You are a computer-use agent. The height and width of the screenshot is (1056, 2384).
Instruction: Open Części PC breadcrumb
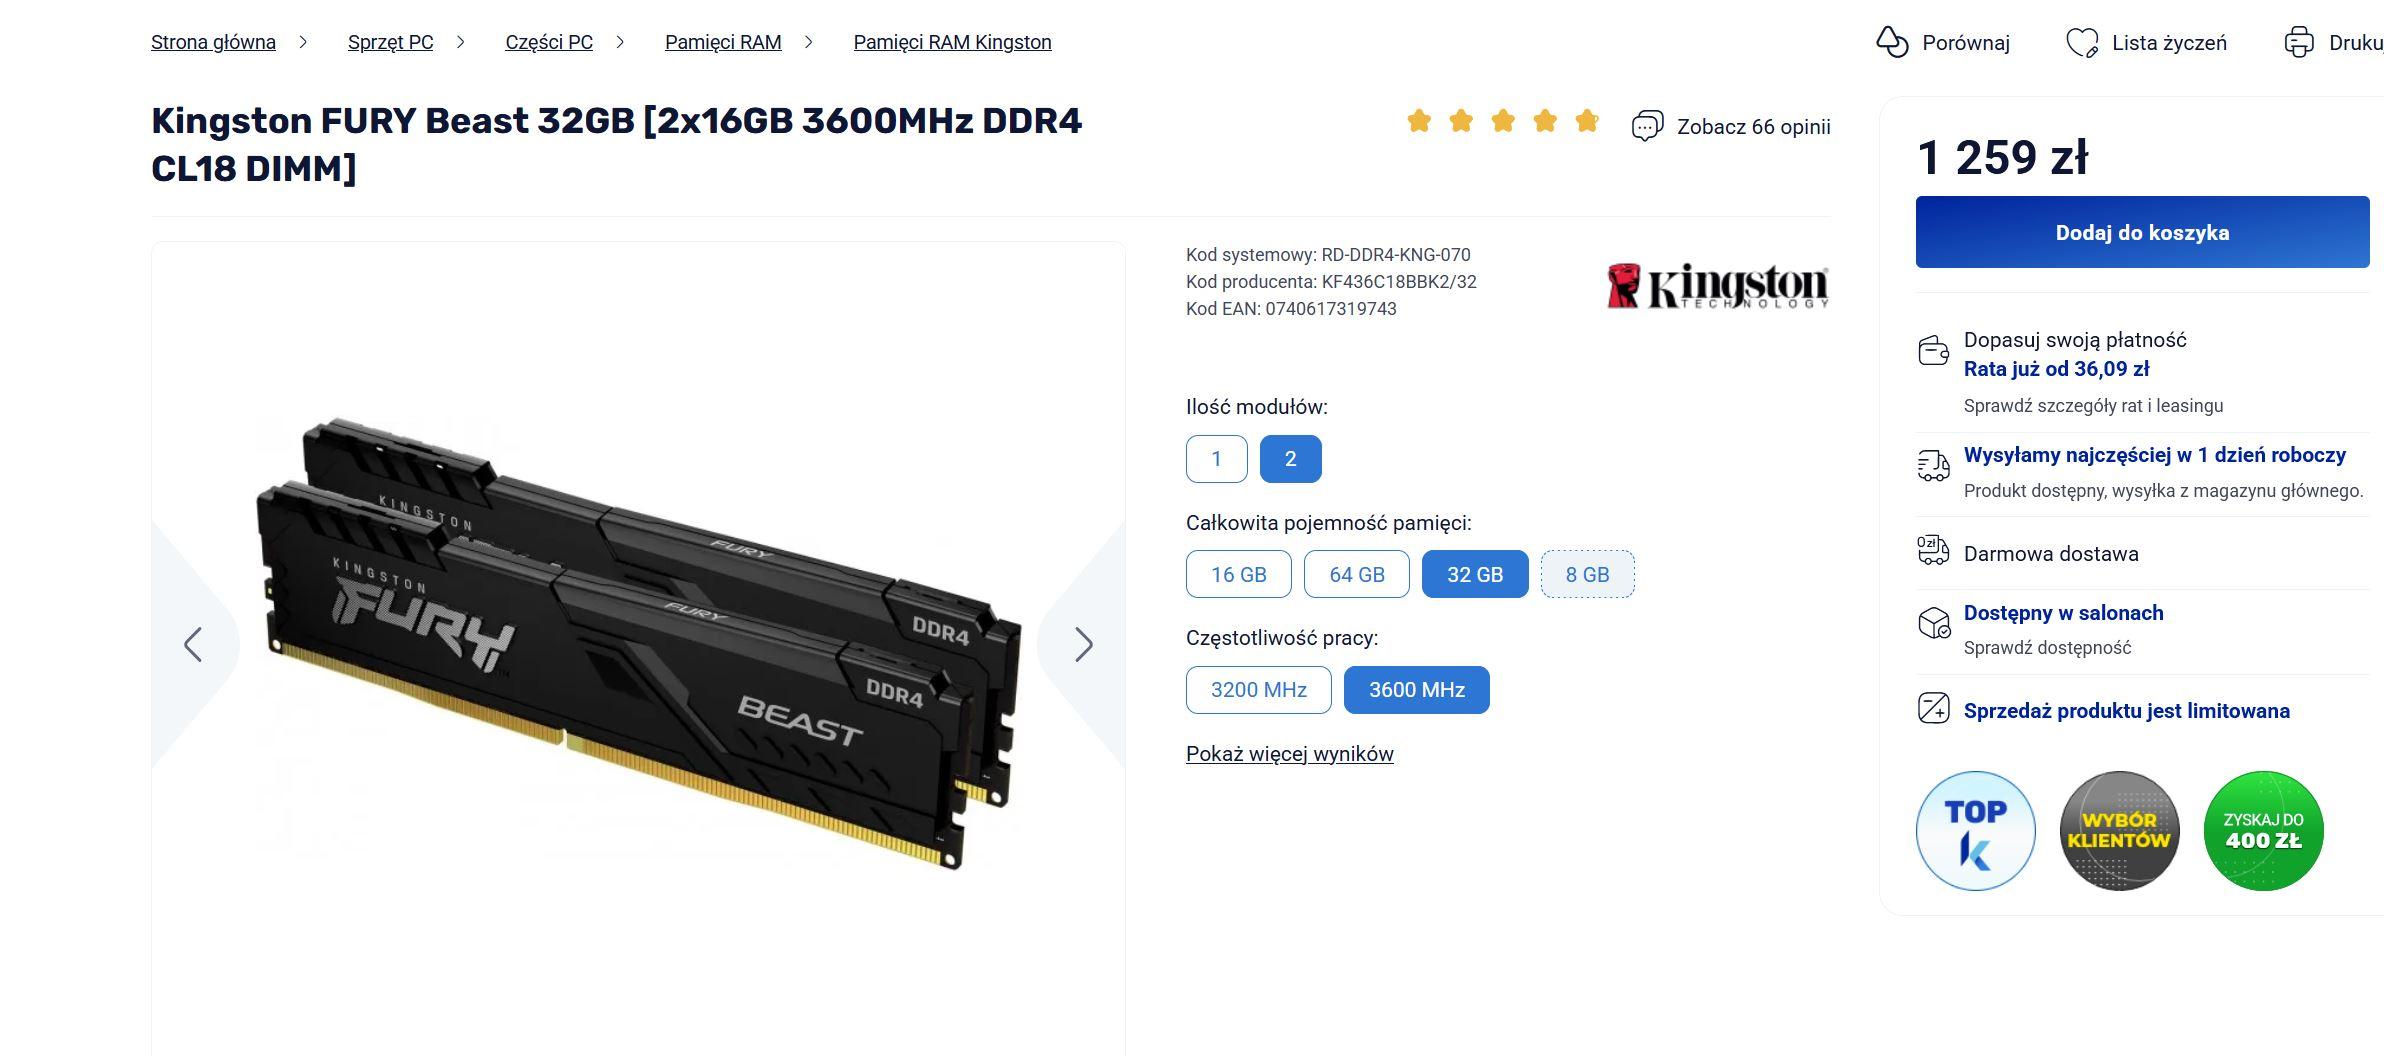(549, 42)
